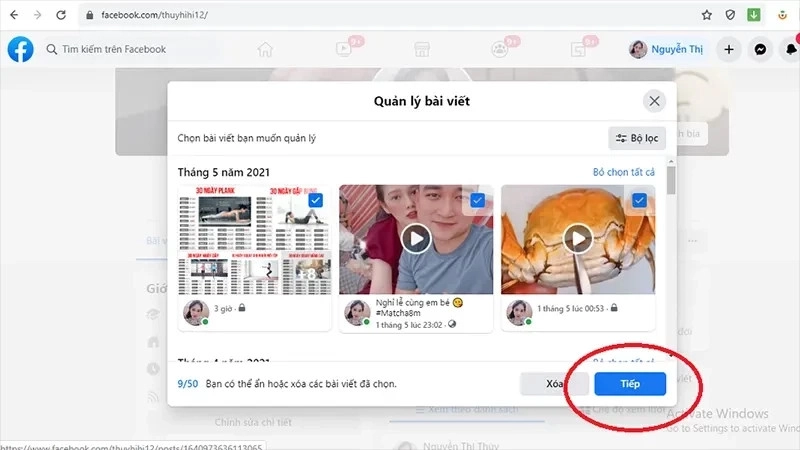Screen dimensions: 800x450
Task: Click the Facebook logo
Action: 20,49
